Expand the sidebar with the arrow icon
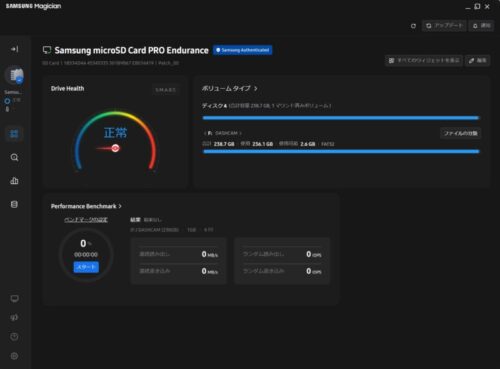The height and width of the screenshot is (369, 500). [x=14, y=49]
